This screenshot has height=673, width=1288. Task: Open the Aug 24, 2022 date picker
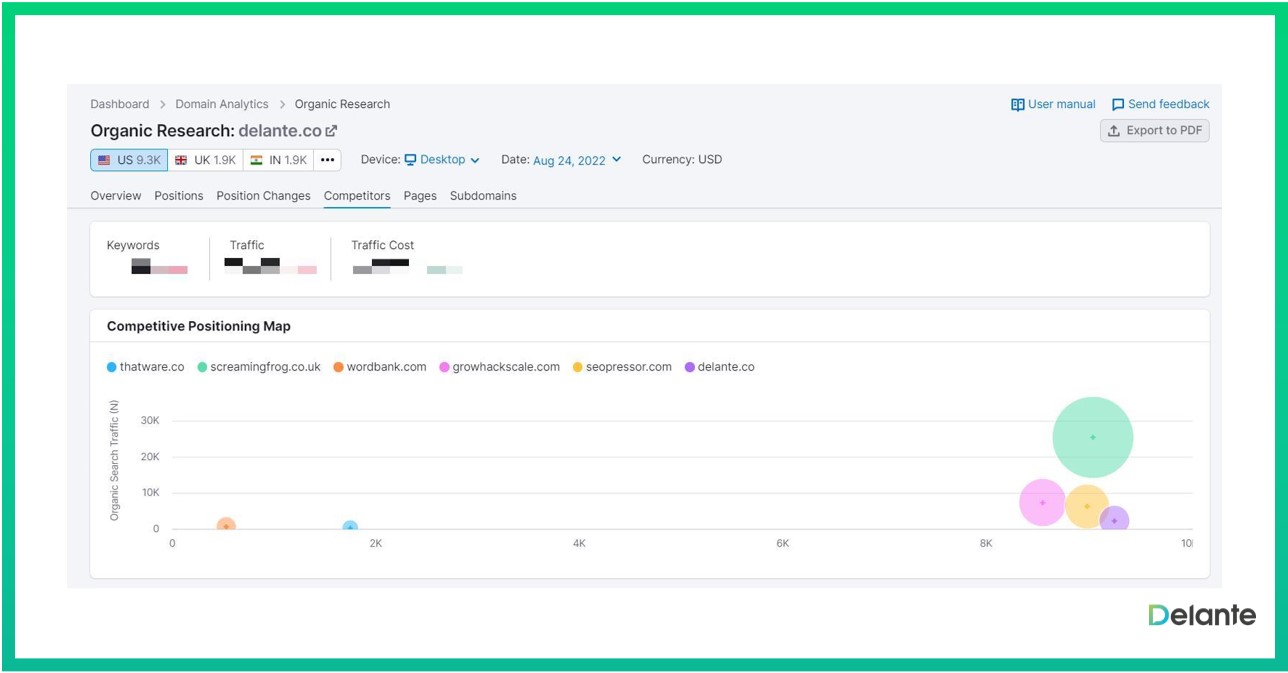(577, 160)
